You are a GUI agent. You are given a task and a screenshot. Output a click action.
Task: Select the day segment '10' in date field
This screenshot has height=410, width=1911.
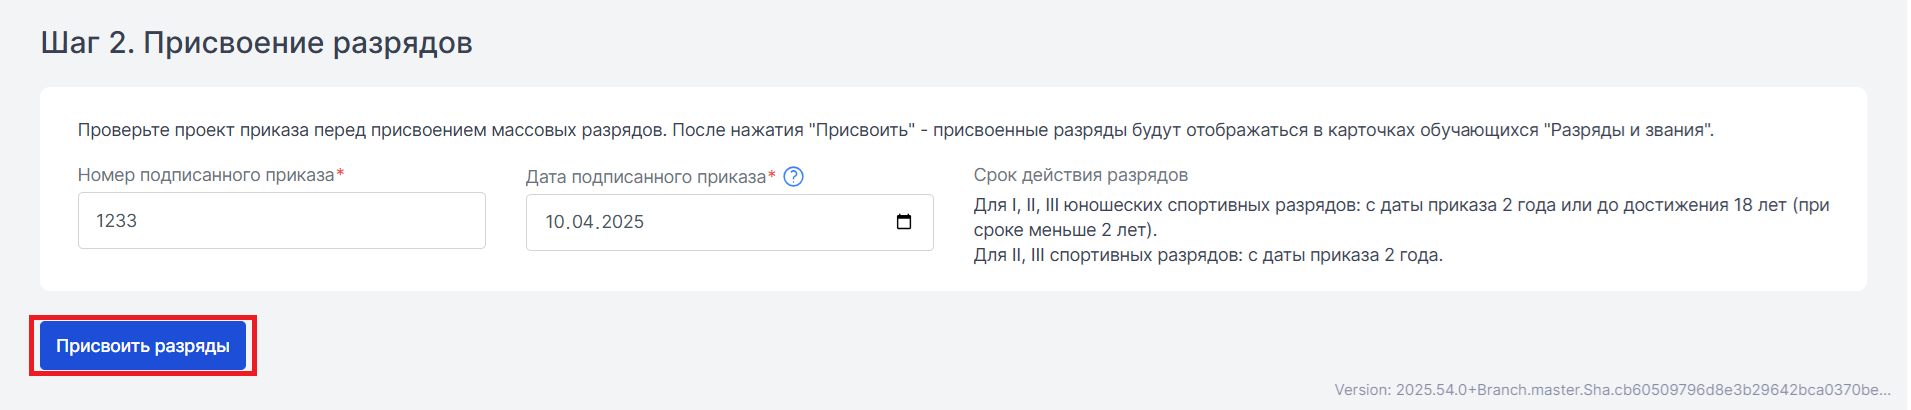click(555, 222)
